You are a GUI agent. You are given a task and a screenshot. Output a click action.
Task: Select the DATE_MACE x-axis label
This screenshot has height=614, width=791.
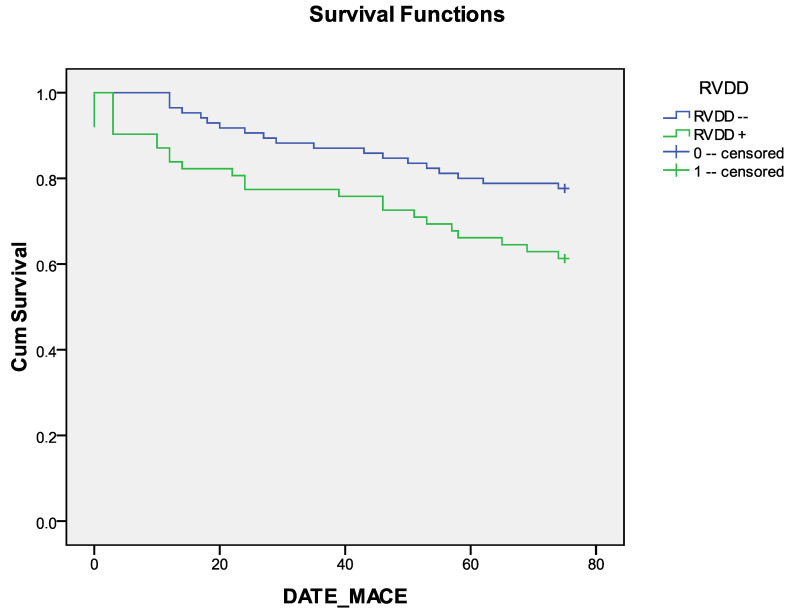point(345,596)
